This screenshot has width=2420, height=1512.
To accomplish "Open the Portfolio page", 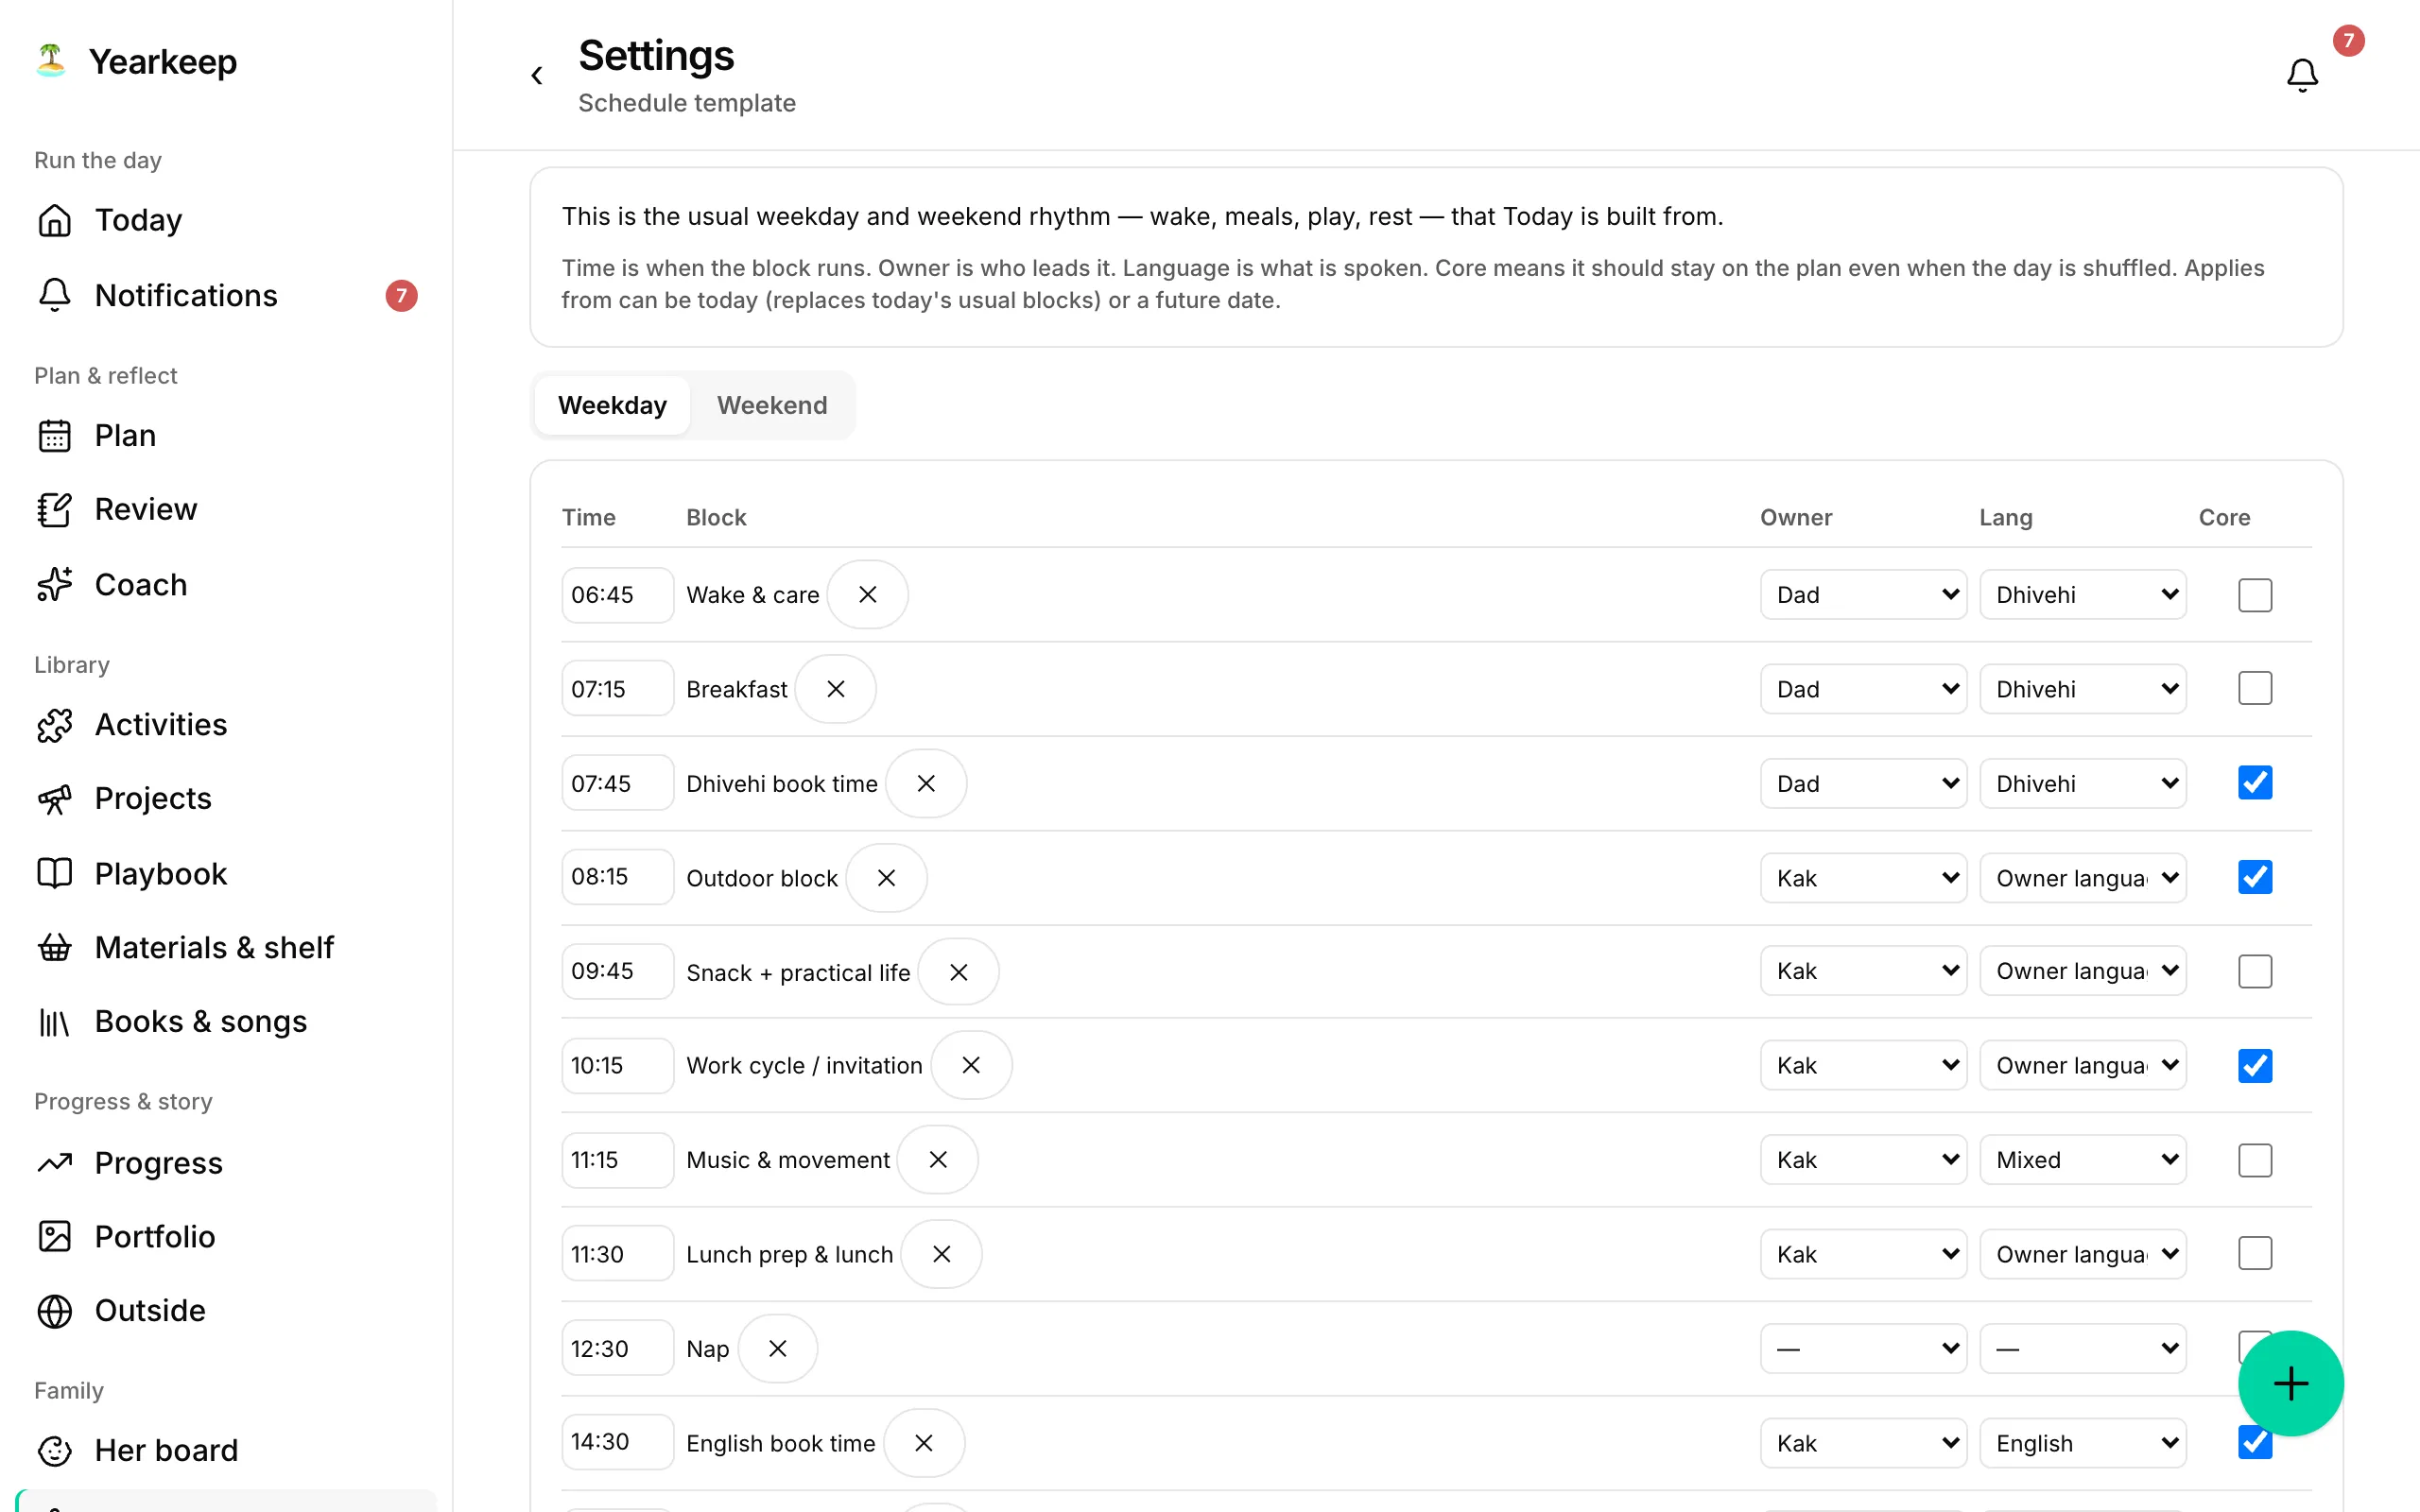I will pyautogui.click(x=226, y=1237).
